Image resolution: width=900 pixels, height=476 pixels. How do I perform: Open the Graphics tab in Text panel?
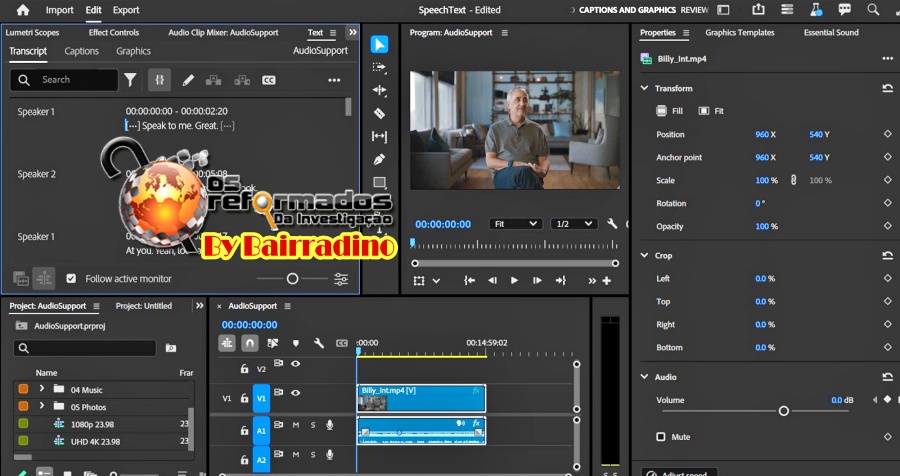[133, 51]
